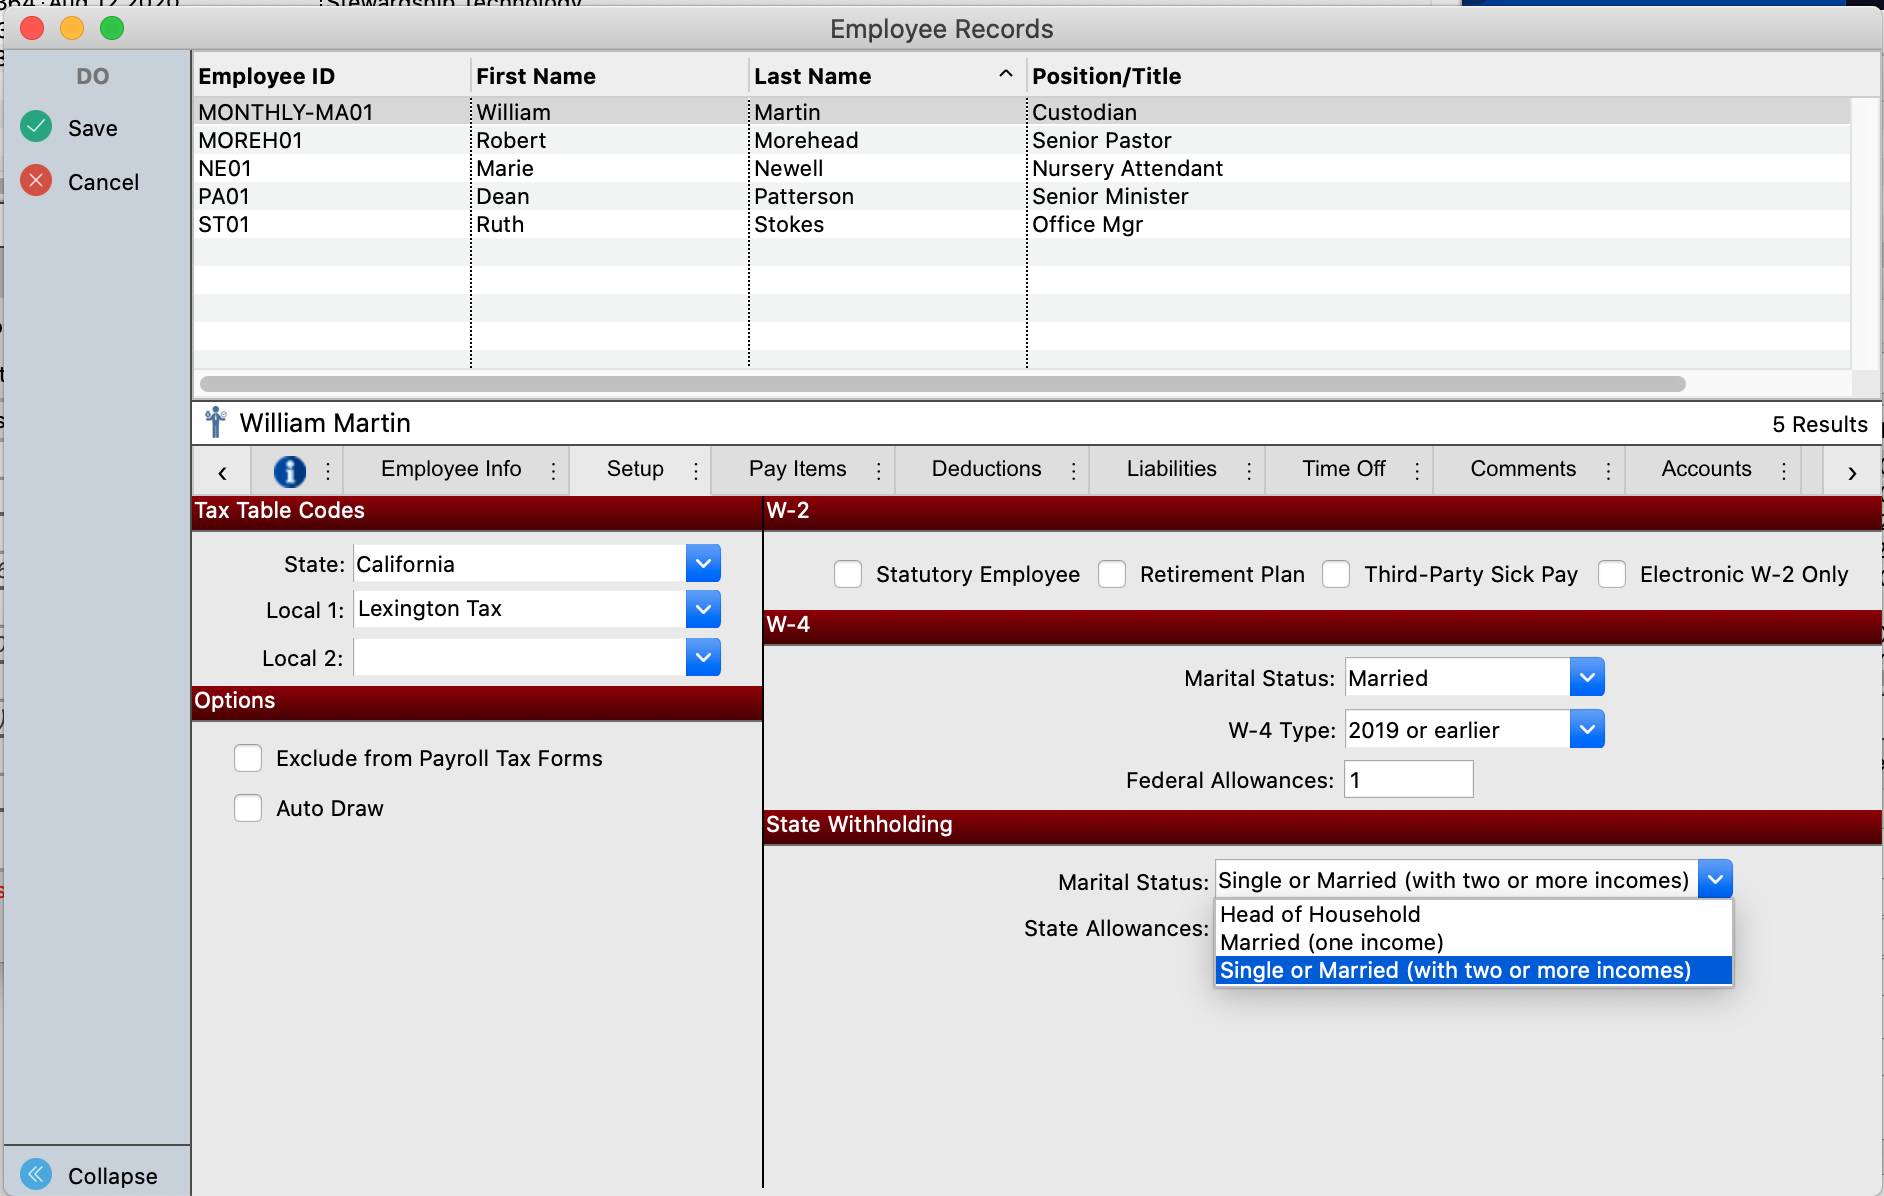
Task: Choose Head of Household from the list
Action: pos(1320,914)
